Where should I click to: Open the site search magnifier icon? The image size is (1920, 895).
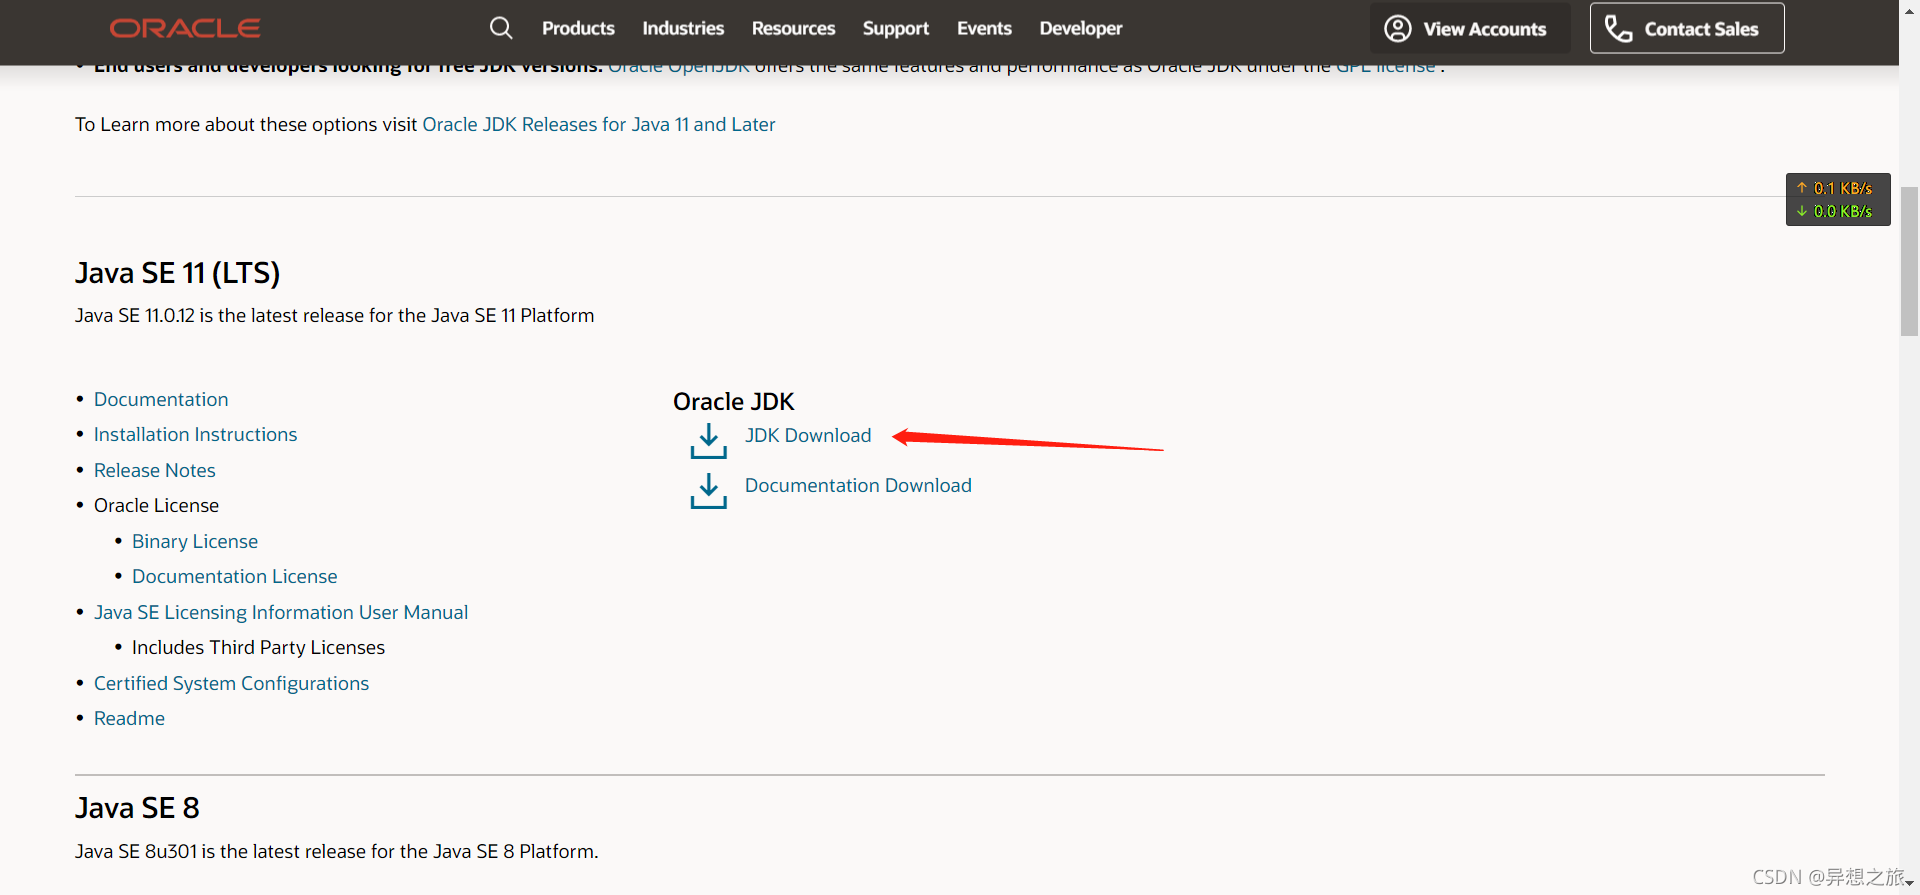501,28
